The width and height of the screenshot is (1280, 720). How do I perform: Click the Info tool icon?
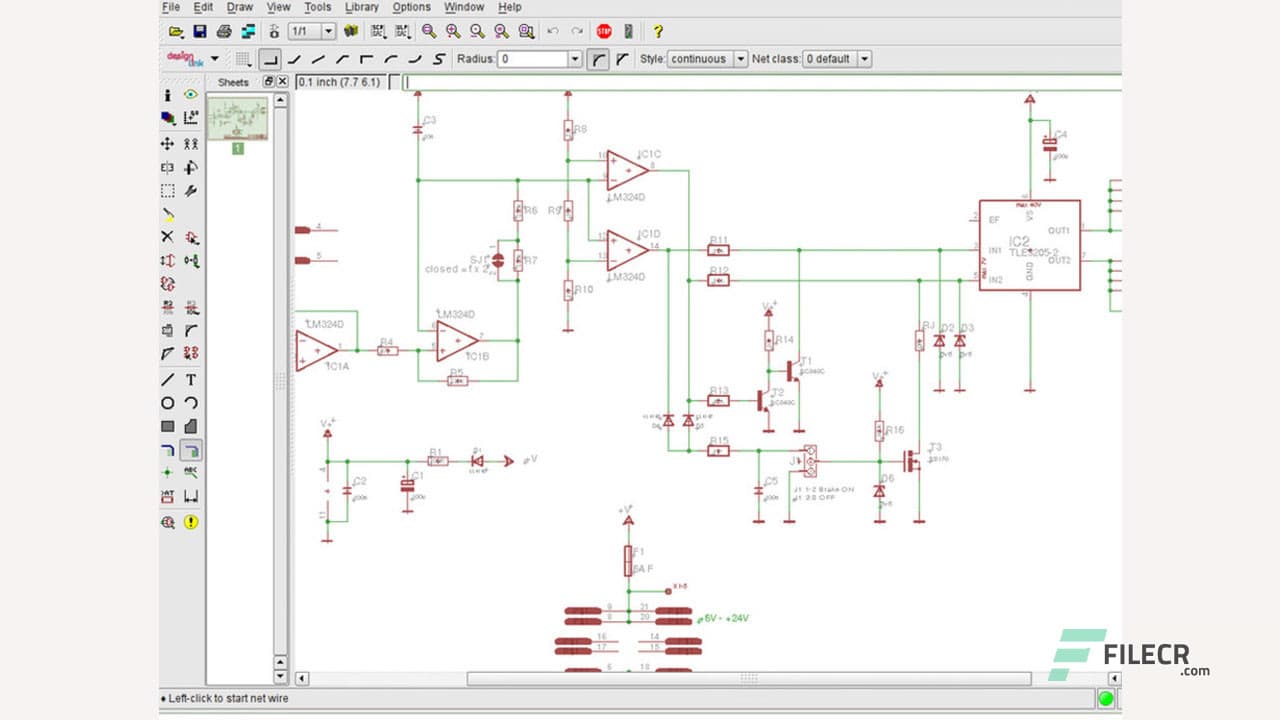(167, 95)
